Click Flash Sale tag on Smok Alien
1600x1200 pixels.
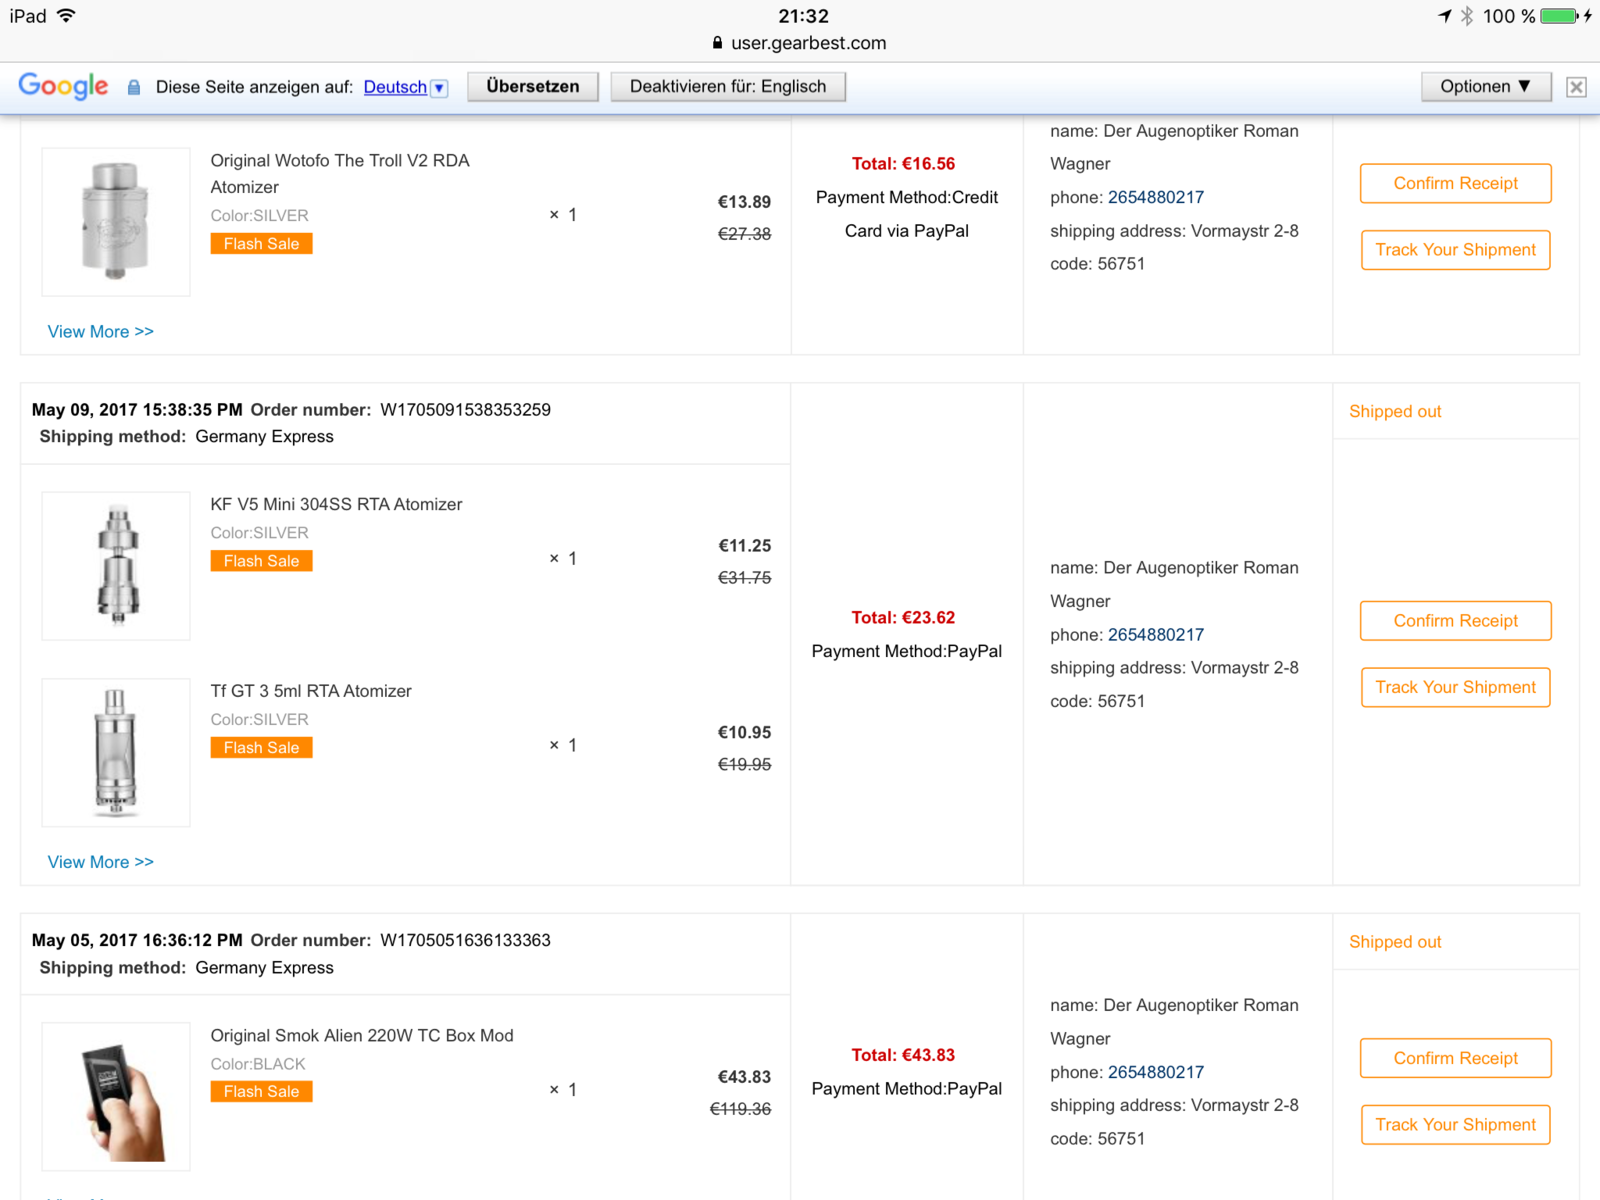click(262, 1092)
